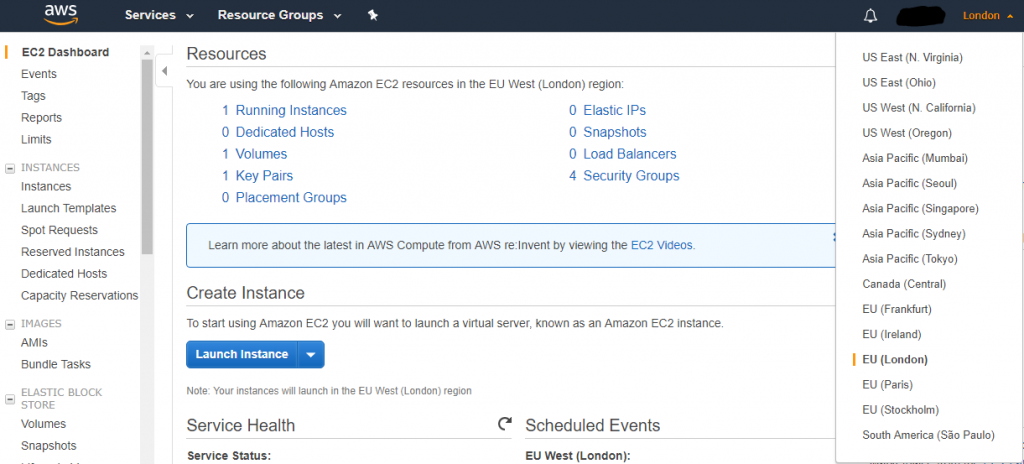Close the London region dropdown in the header
The width and height of the screenshot is (1024, 464).
[x=988, y=16]
